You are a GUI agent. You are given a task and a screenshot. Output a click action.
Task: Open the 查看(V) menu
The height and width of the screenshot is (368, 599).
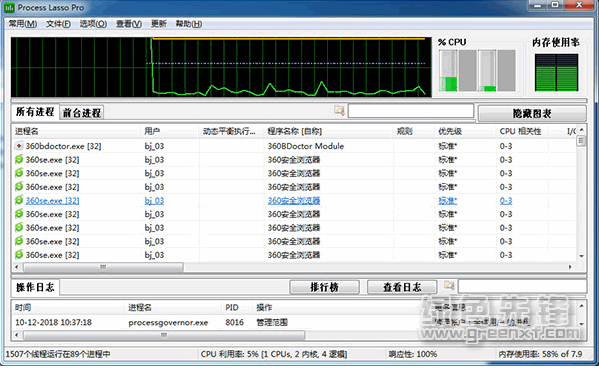(129, 24)
